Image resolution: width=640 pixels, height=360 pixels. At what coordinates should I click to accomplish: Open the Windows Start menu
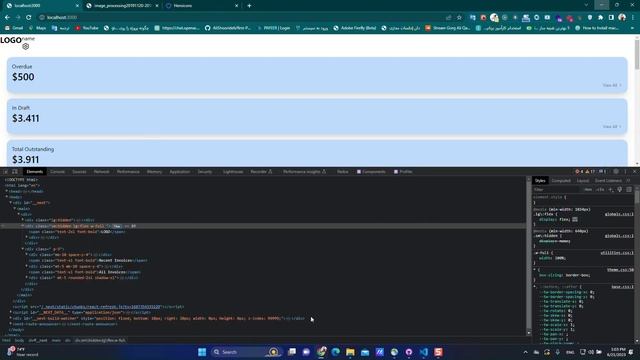[x=202, y=352]
